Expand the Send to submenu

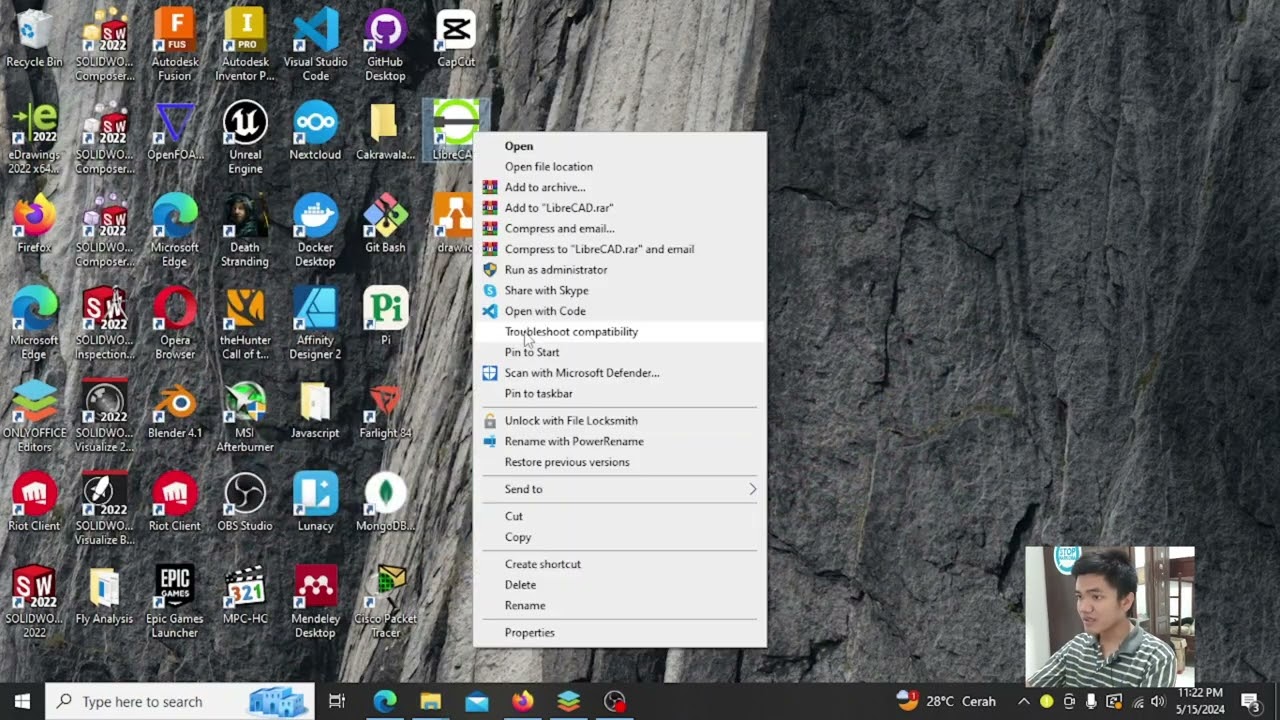pyautogui.click(x=620, y=489)
